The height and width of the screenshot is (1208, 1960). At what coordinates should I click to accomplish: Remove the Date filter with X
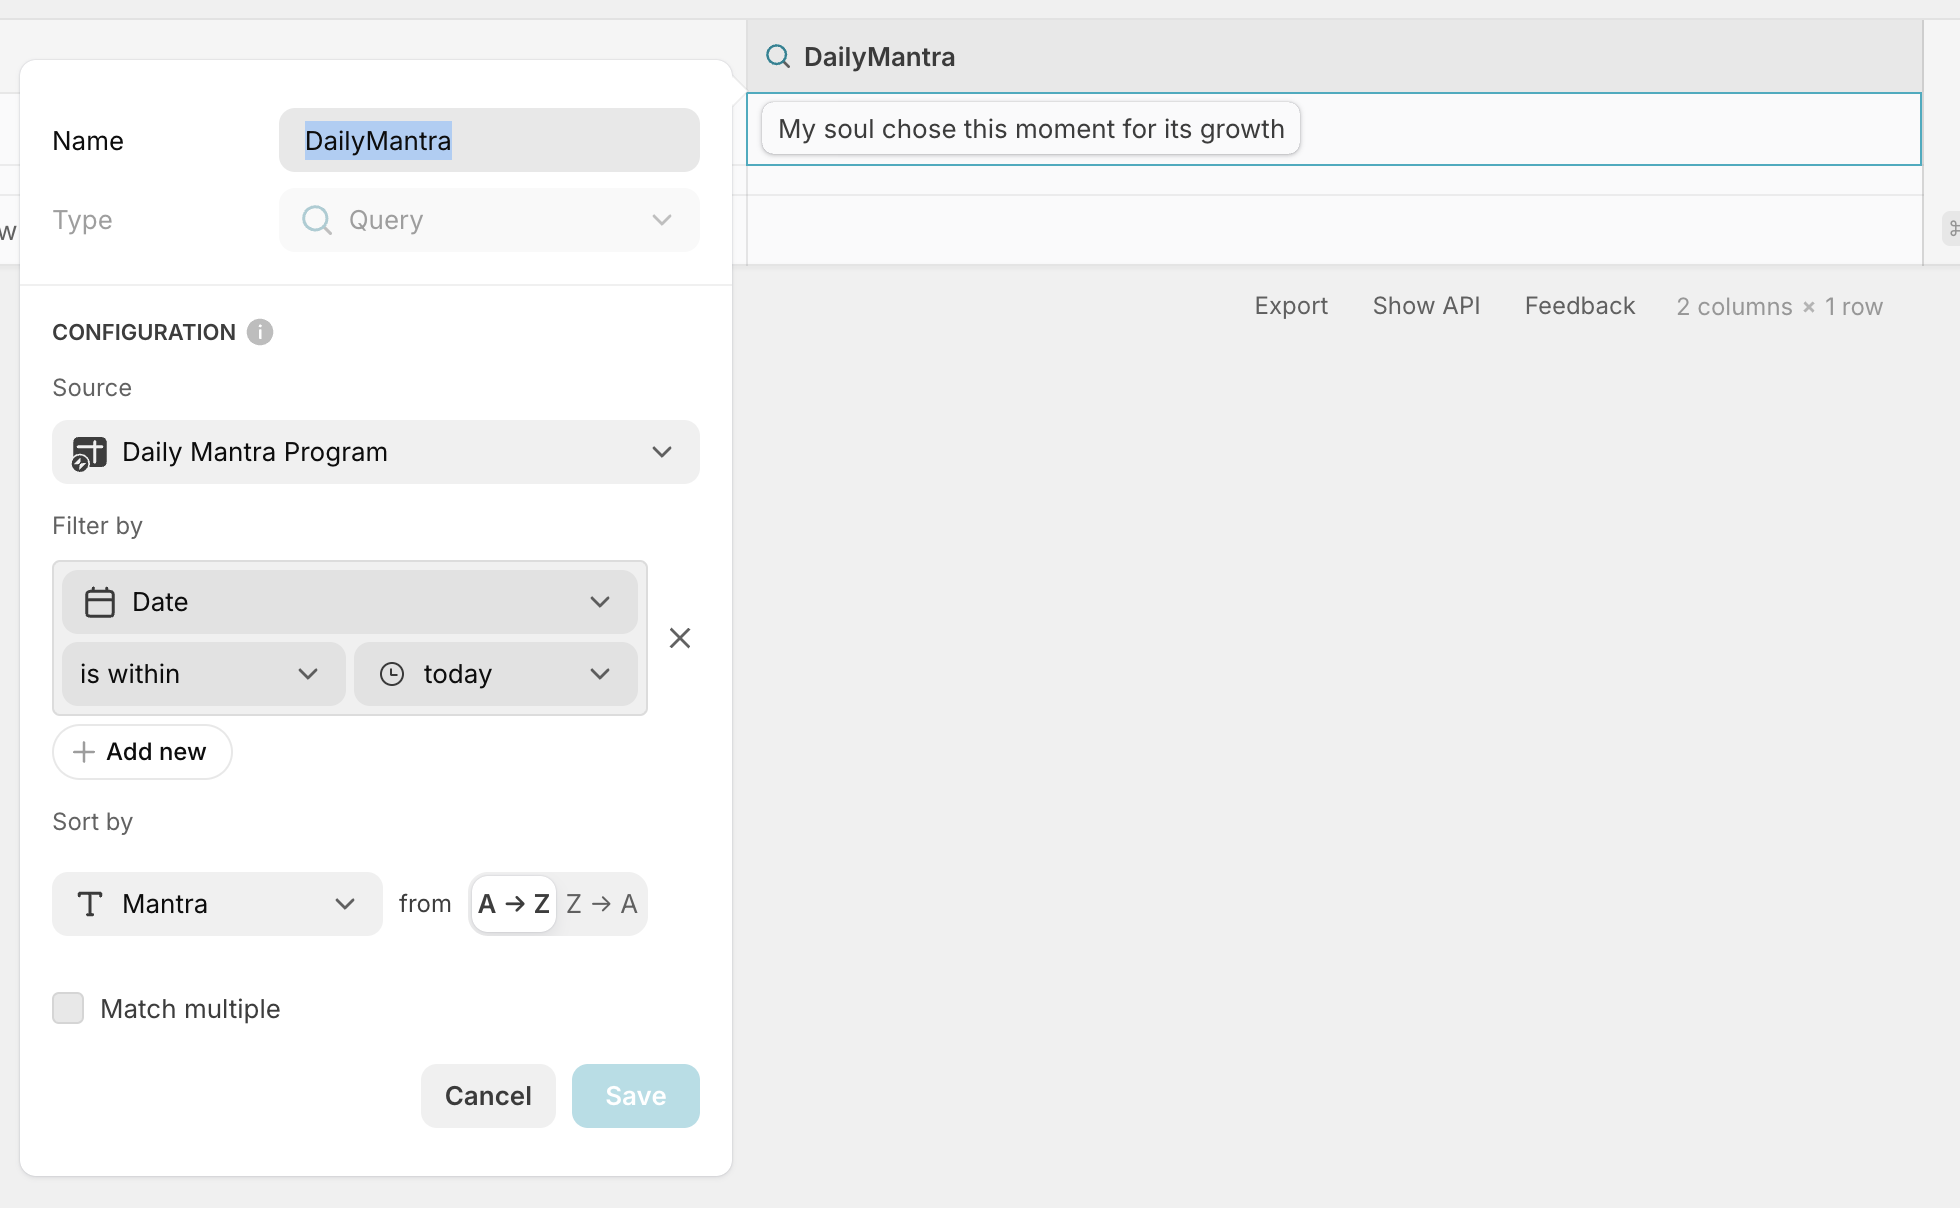click(680, 638)
